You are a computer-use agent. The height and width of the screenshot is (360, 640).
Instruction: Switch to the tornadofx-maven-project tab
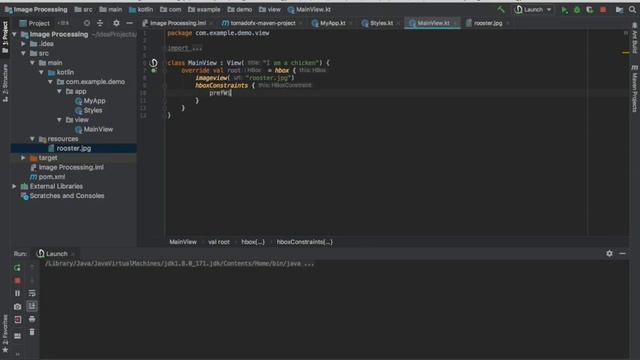(262, 23)
